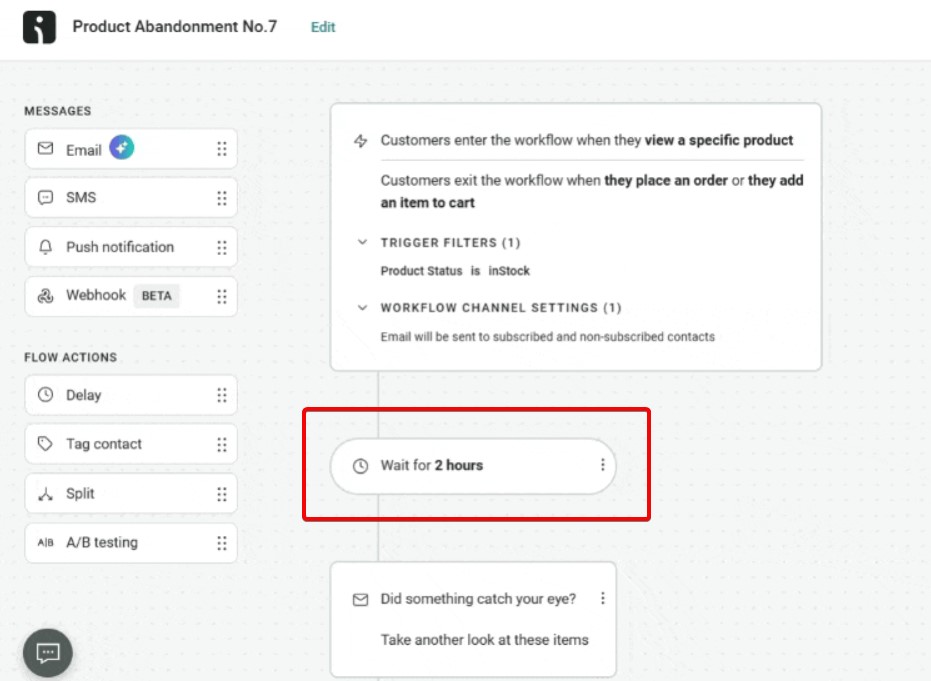
Task: Collapse the Workflow Channel Settings section
Action: pos(363,307)
